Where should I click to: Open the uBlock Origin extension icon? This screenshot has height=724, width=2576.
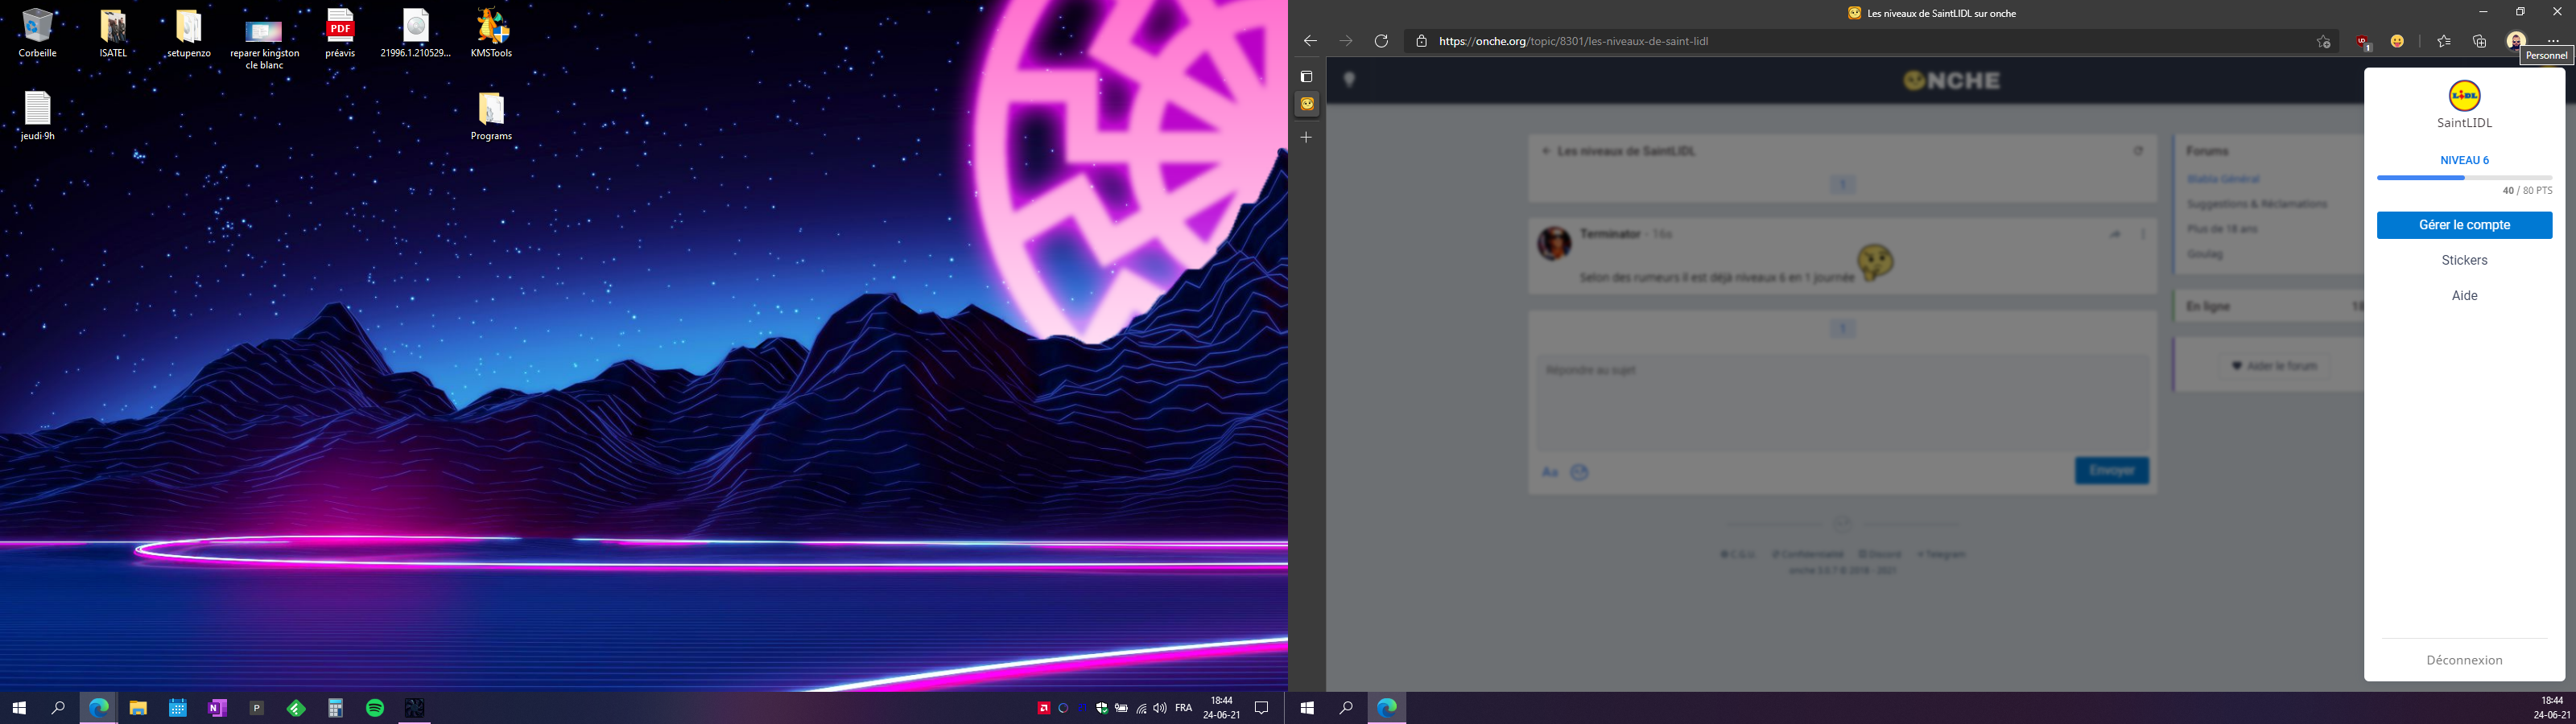point(2363,42)
